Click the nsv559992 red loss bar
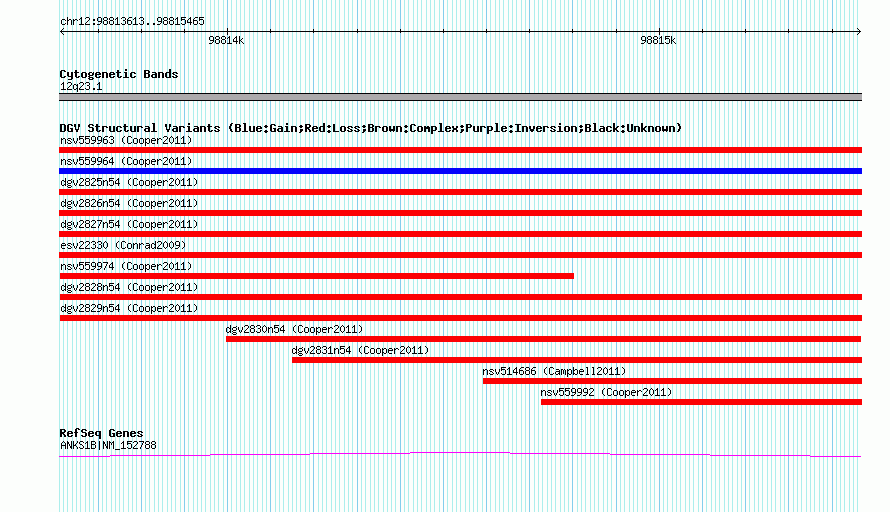 [x=702, y=402]
